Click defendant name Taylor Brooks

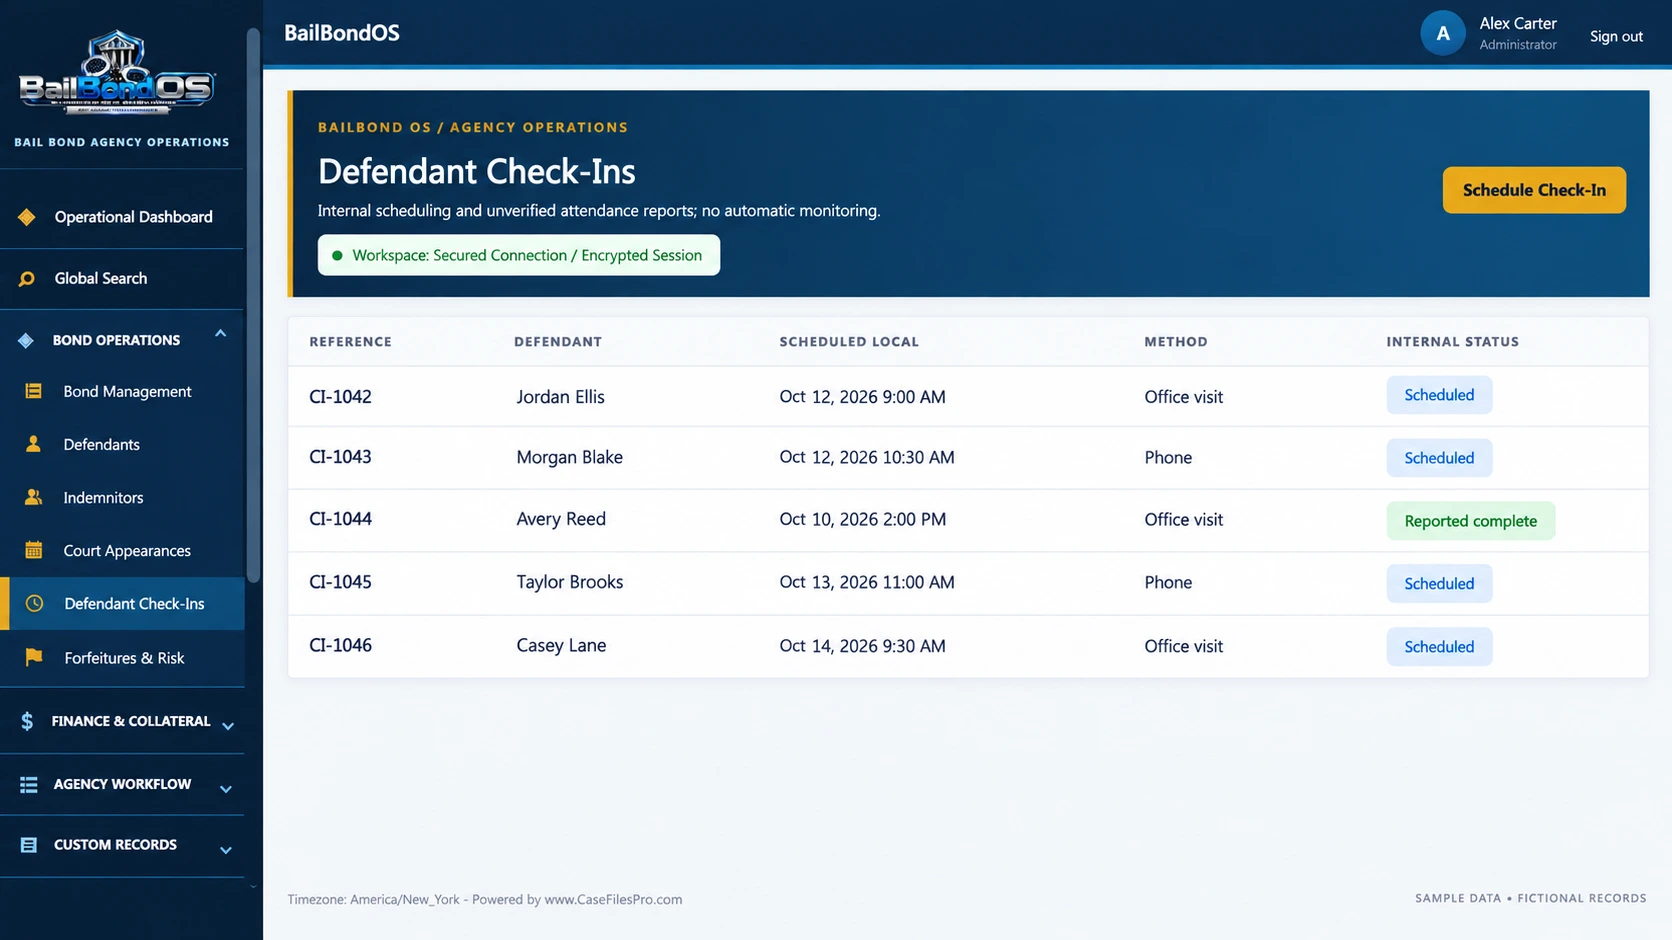[570, 582]
